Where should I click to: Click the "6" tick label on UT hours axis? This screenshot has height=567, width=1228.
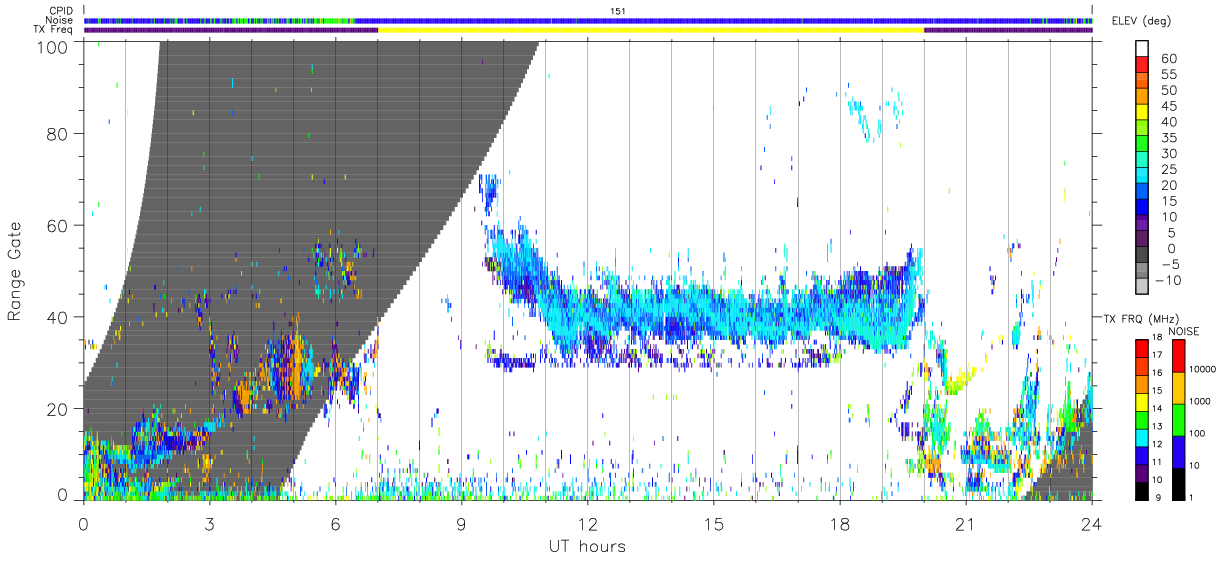pos(335,524)
